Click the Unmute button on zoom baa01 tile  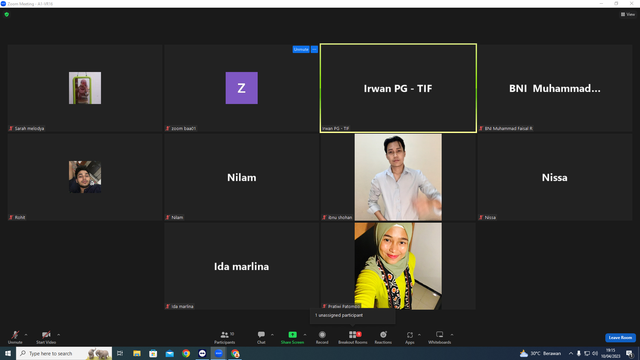click(301, 49)
